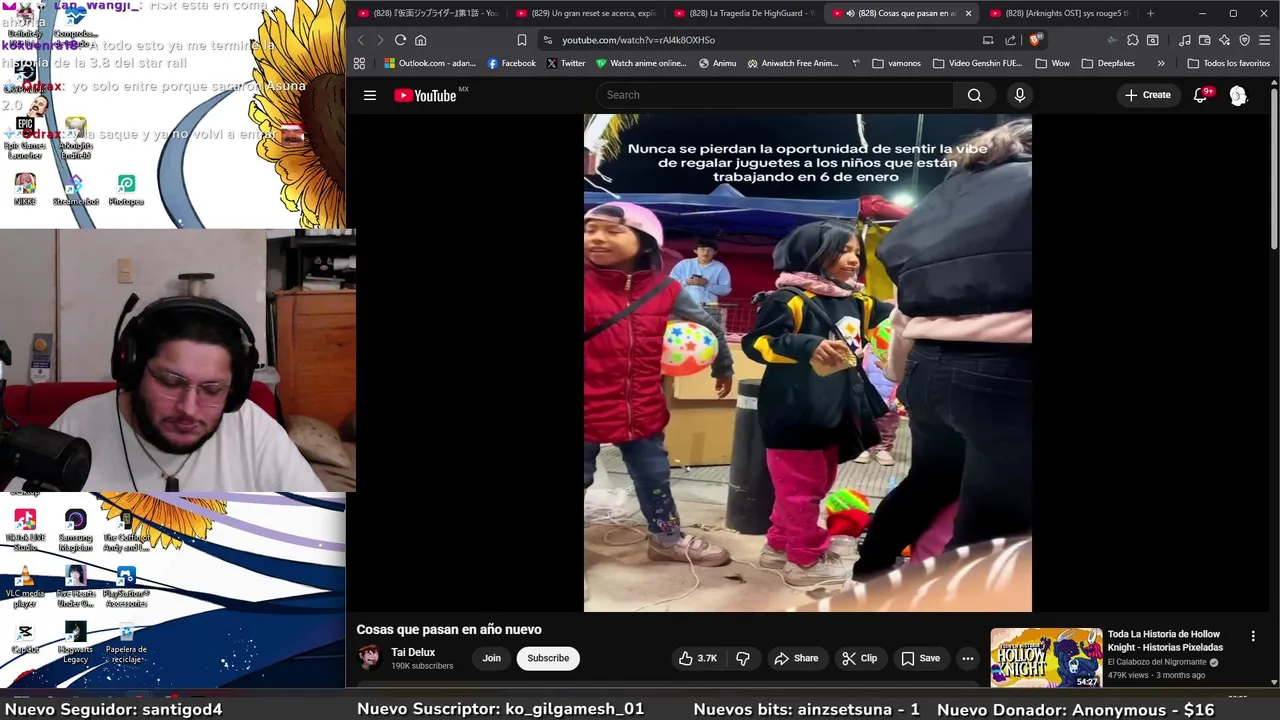
Task: Open the Brave Shields lion icon
Action: tap(1035, 40)
